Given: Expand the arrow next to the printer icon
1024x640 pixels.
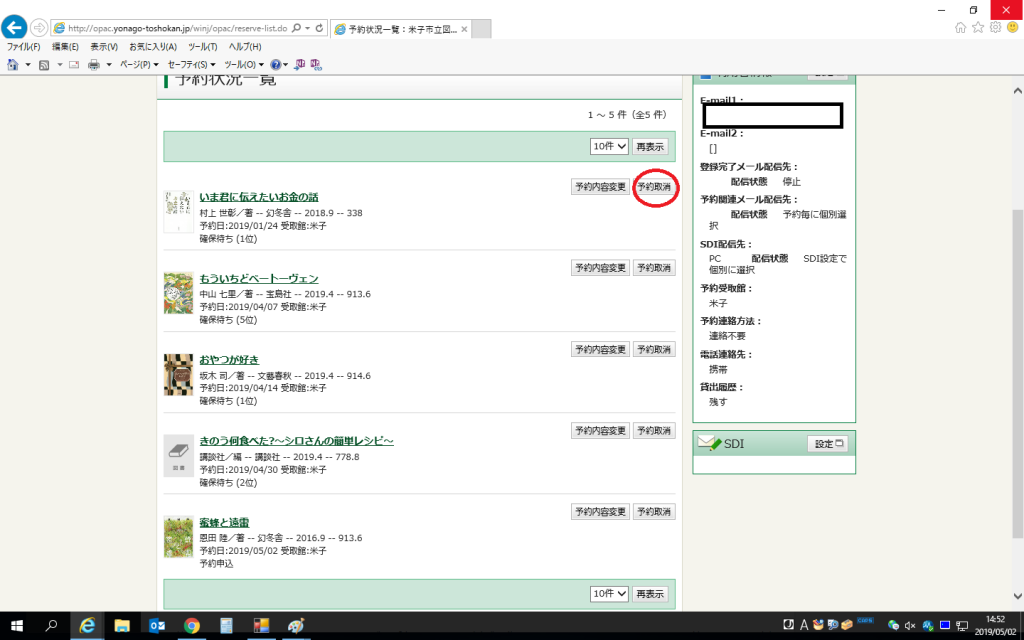Looking at the screenshot, I should pos(108,65).
